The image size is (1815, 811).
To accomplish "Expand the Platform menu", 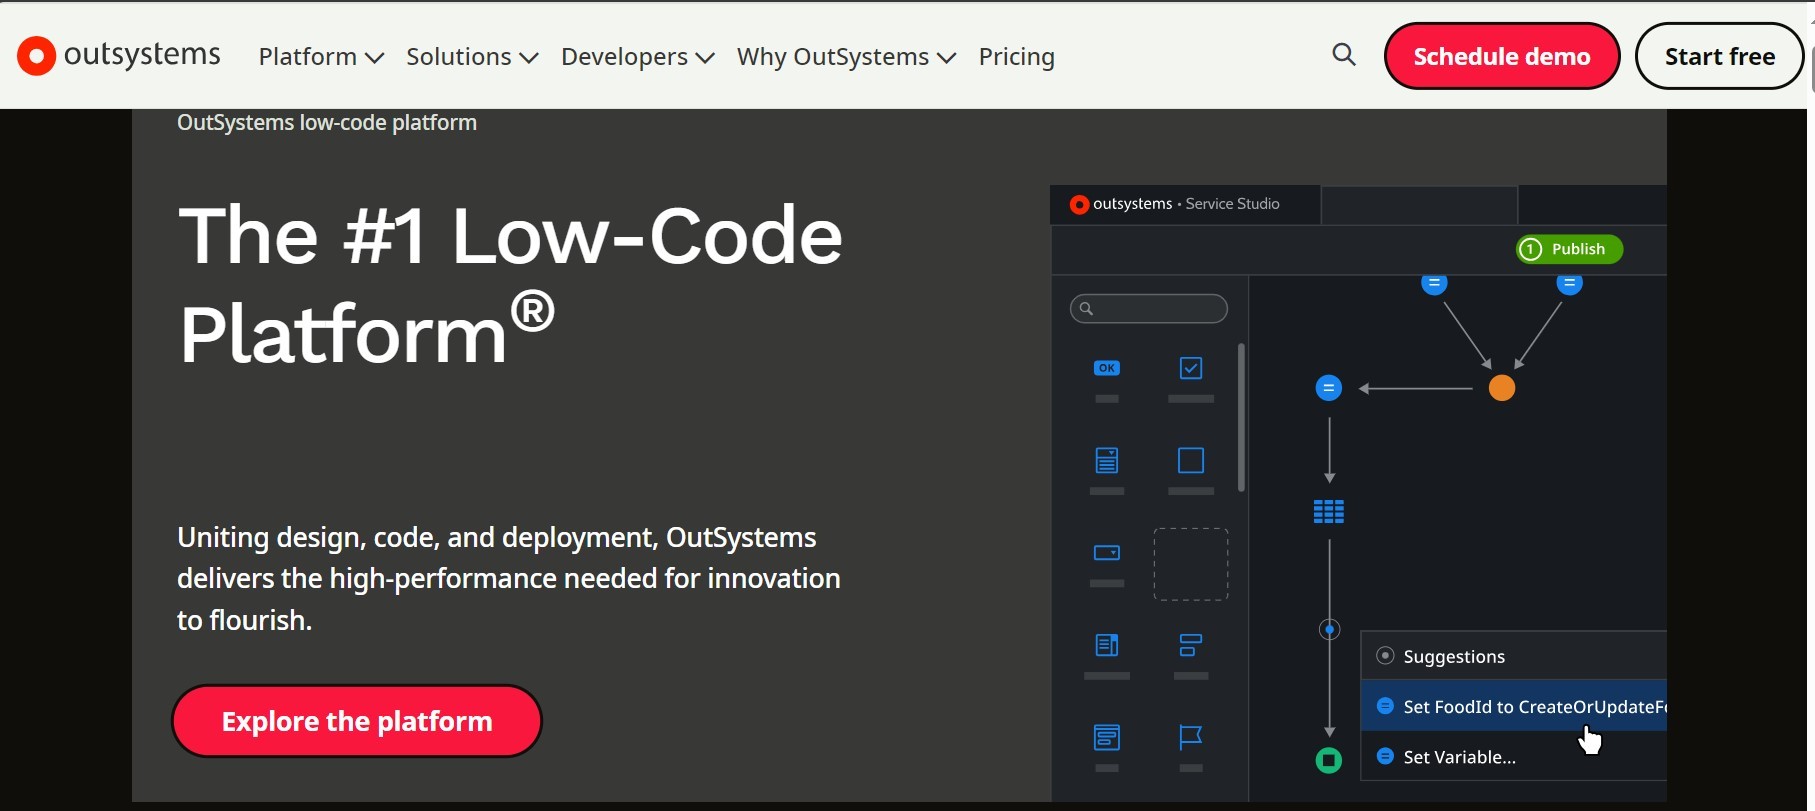I will (x=321, y=57).
